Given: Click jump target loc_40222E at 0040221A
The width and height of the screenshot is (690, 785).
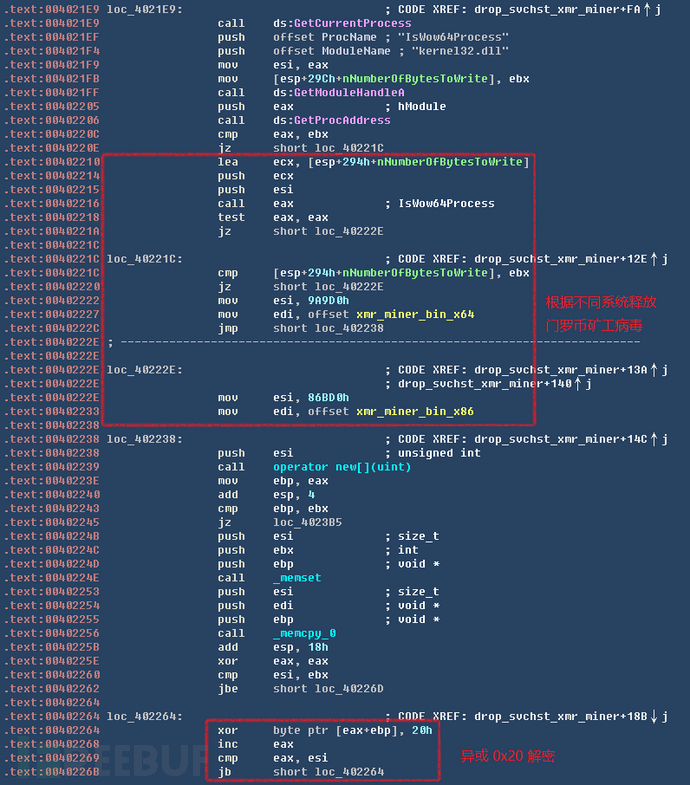Looking at the screenshot, I should (349, 231).
